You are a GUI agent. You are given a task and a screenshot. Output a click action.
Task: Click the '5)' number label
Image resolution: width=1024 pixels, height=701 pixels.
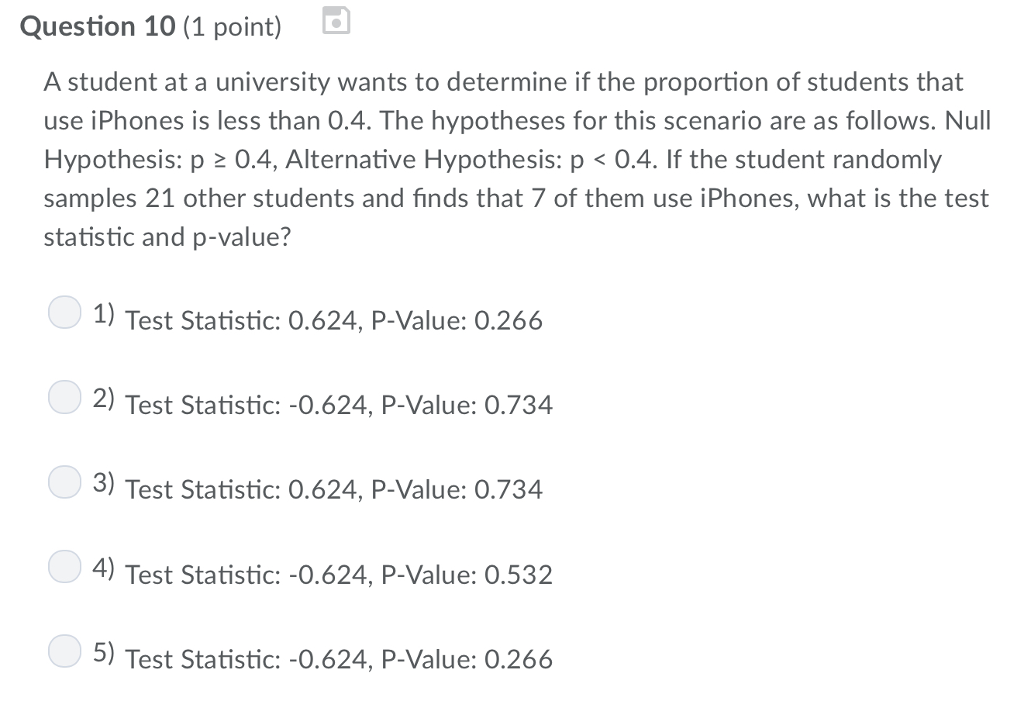[104, 652]
